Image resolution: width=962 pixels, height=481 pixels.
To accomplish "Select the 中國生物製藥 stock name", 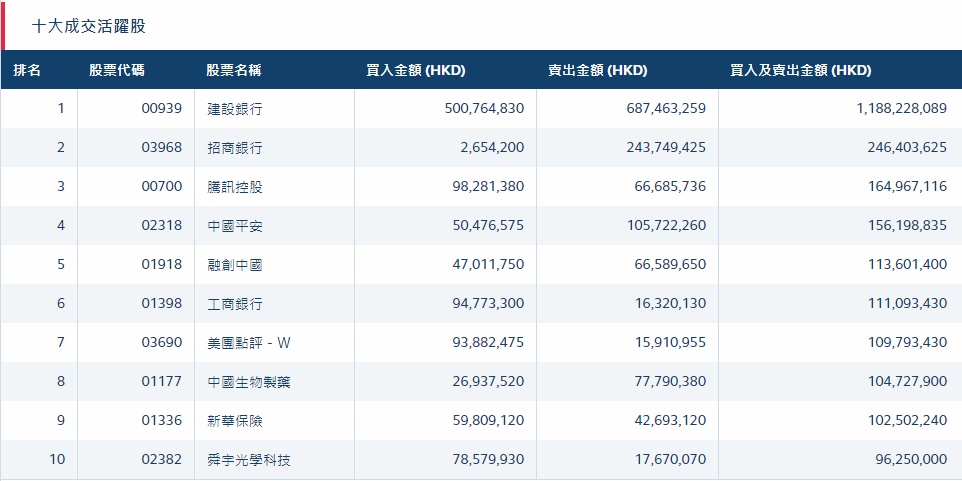I will (249, 381).
